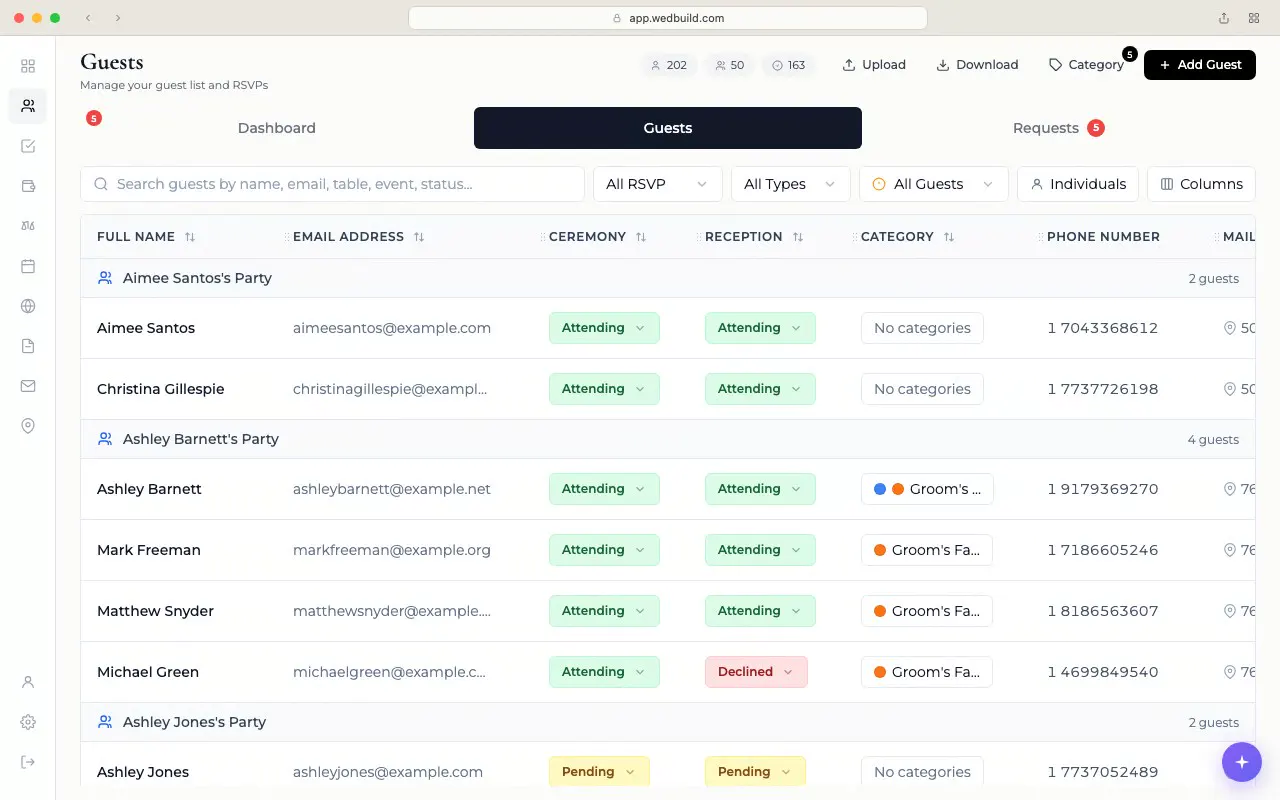Switch to the Dashboard tab
The image size is (1280, 800).
click(277, 128)
